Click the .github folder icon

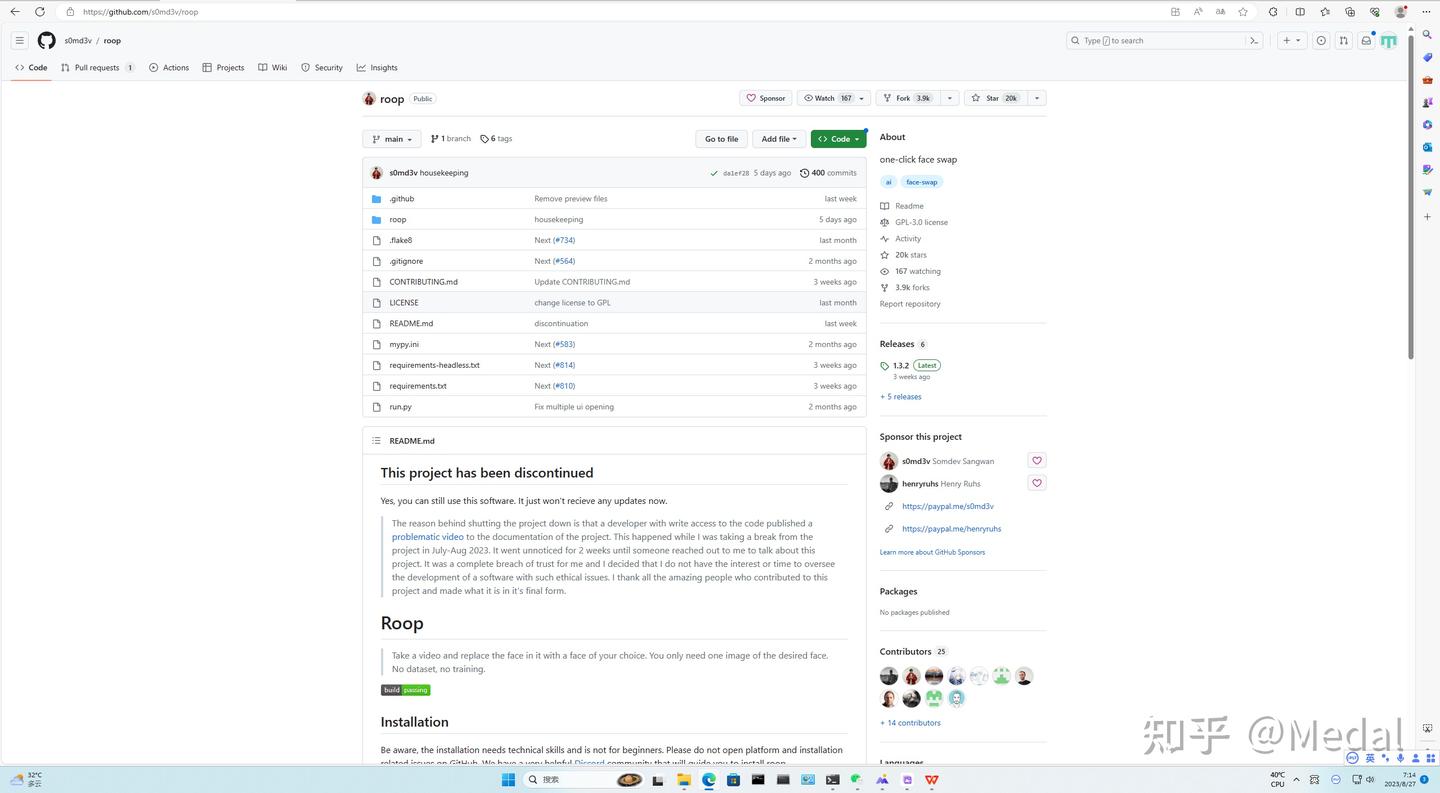[x=376, y=199]
